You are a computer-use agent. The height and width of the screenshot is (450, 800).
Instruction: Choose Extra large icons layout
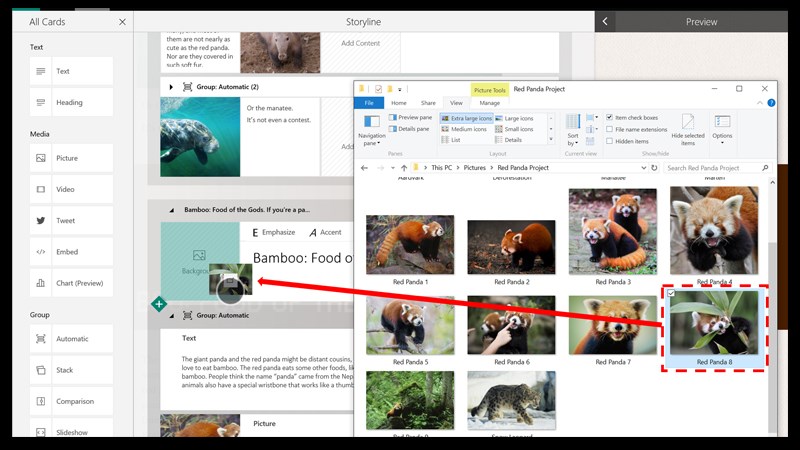coord(467,118)
